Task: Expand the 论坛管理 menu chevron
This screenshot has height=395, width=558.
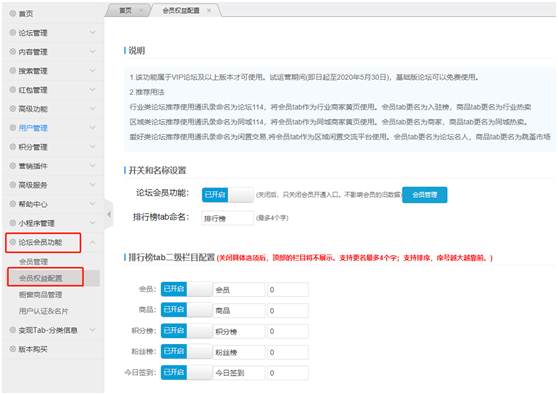Action: [x=93, y=33]
